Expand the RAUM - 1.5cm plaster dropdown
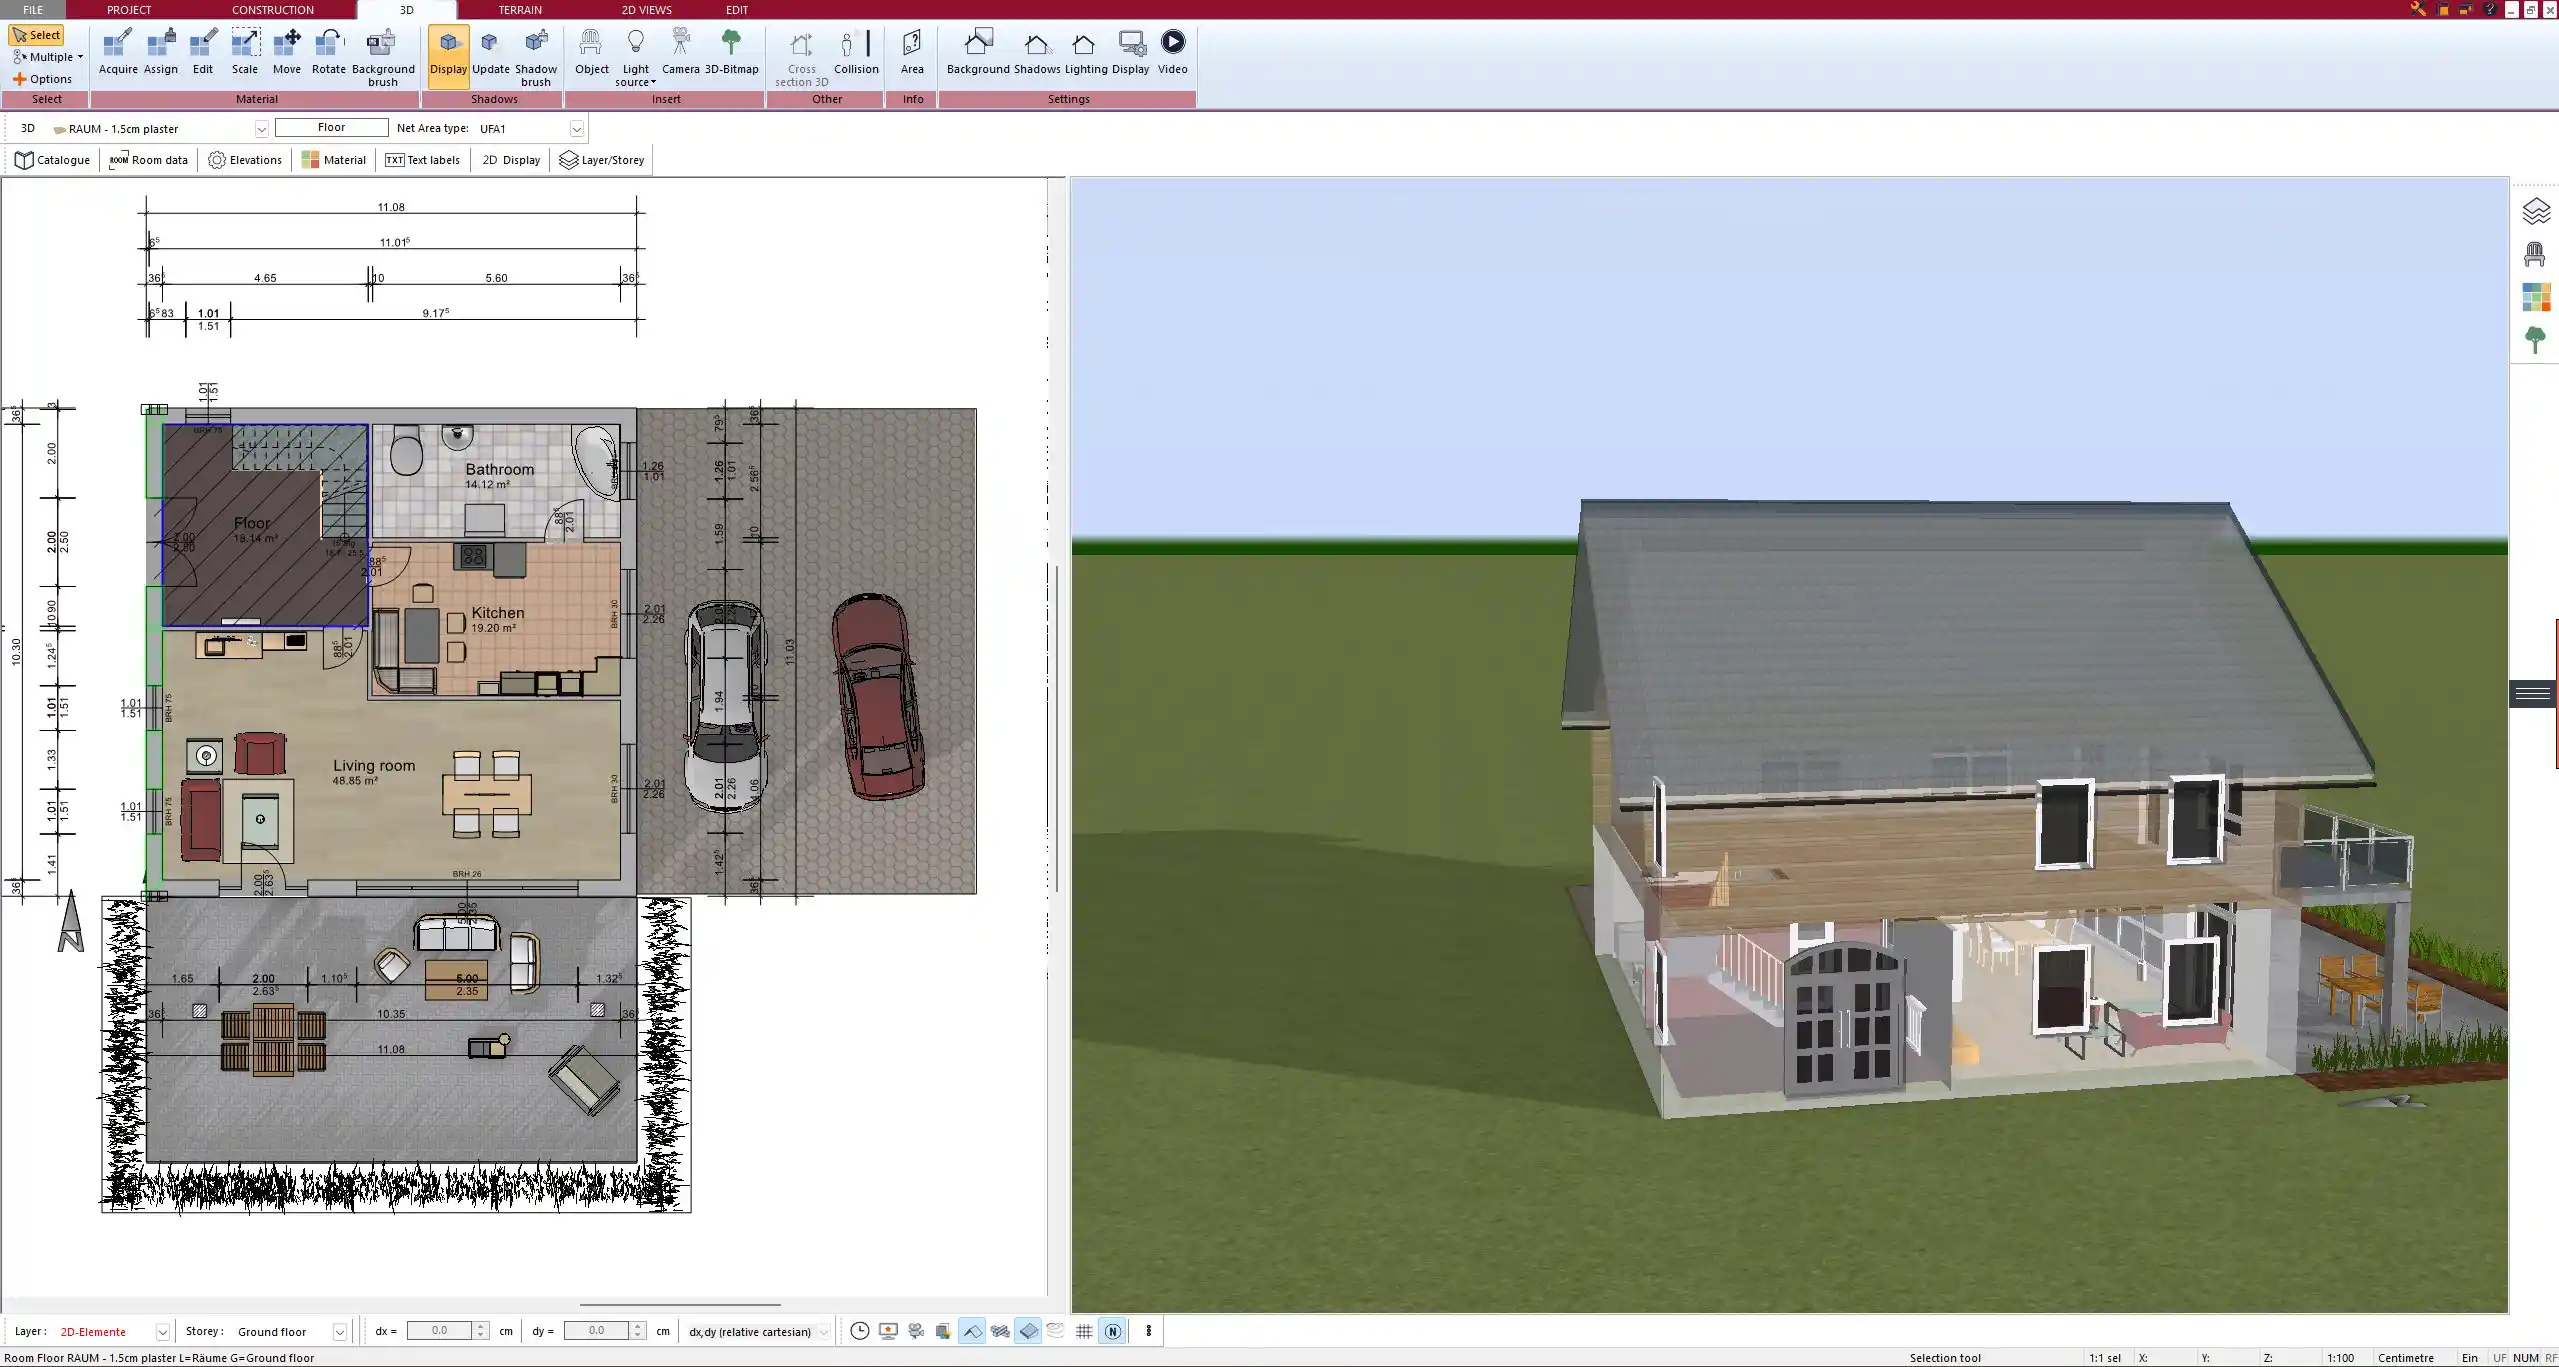The height and width of the screenshot is (1367, 2559). (261, 129)
